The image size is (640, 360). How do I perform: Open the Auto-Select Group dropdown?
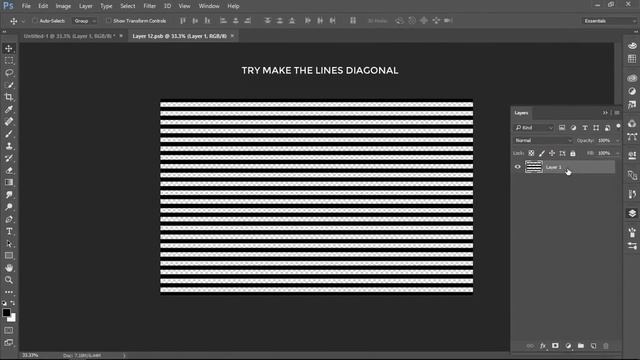pyautogui.click(x=84, y=21)
